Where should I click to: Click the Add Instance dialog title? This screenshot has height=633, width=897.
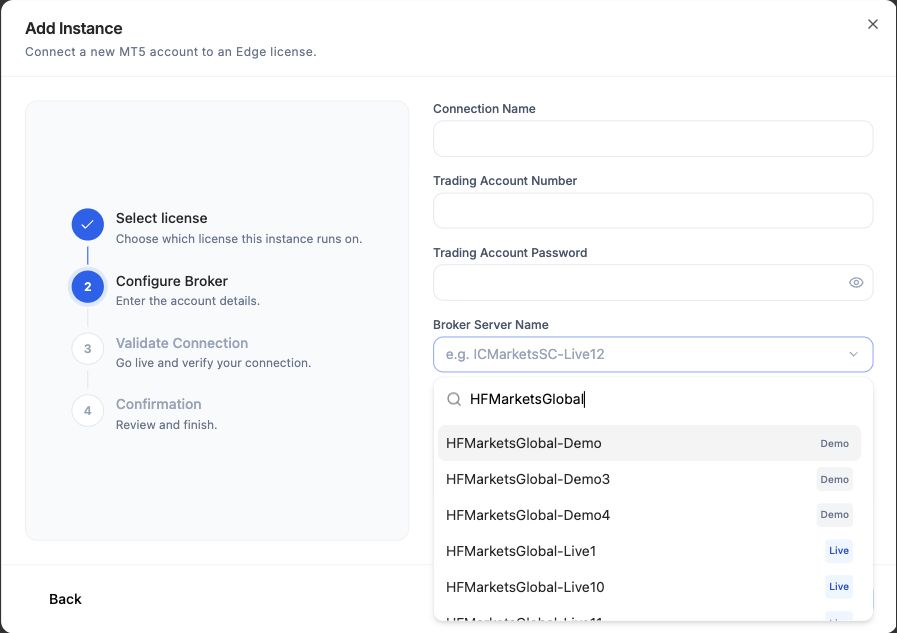[x=74, y=28]
